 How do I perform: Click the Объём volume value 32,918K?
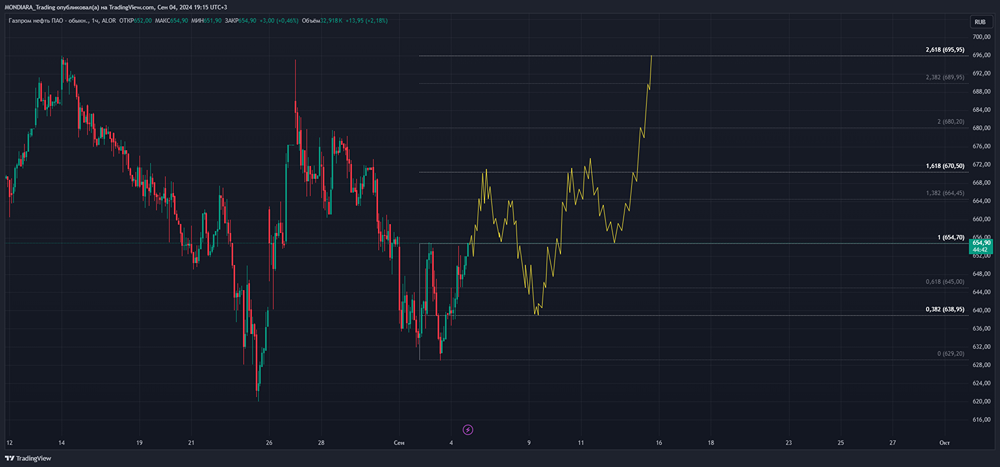tap(332, 20)
